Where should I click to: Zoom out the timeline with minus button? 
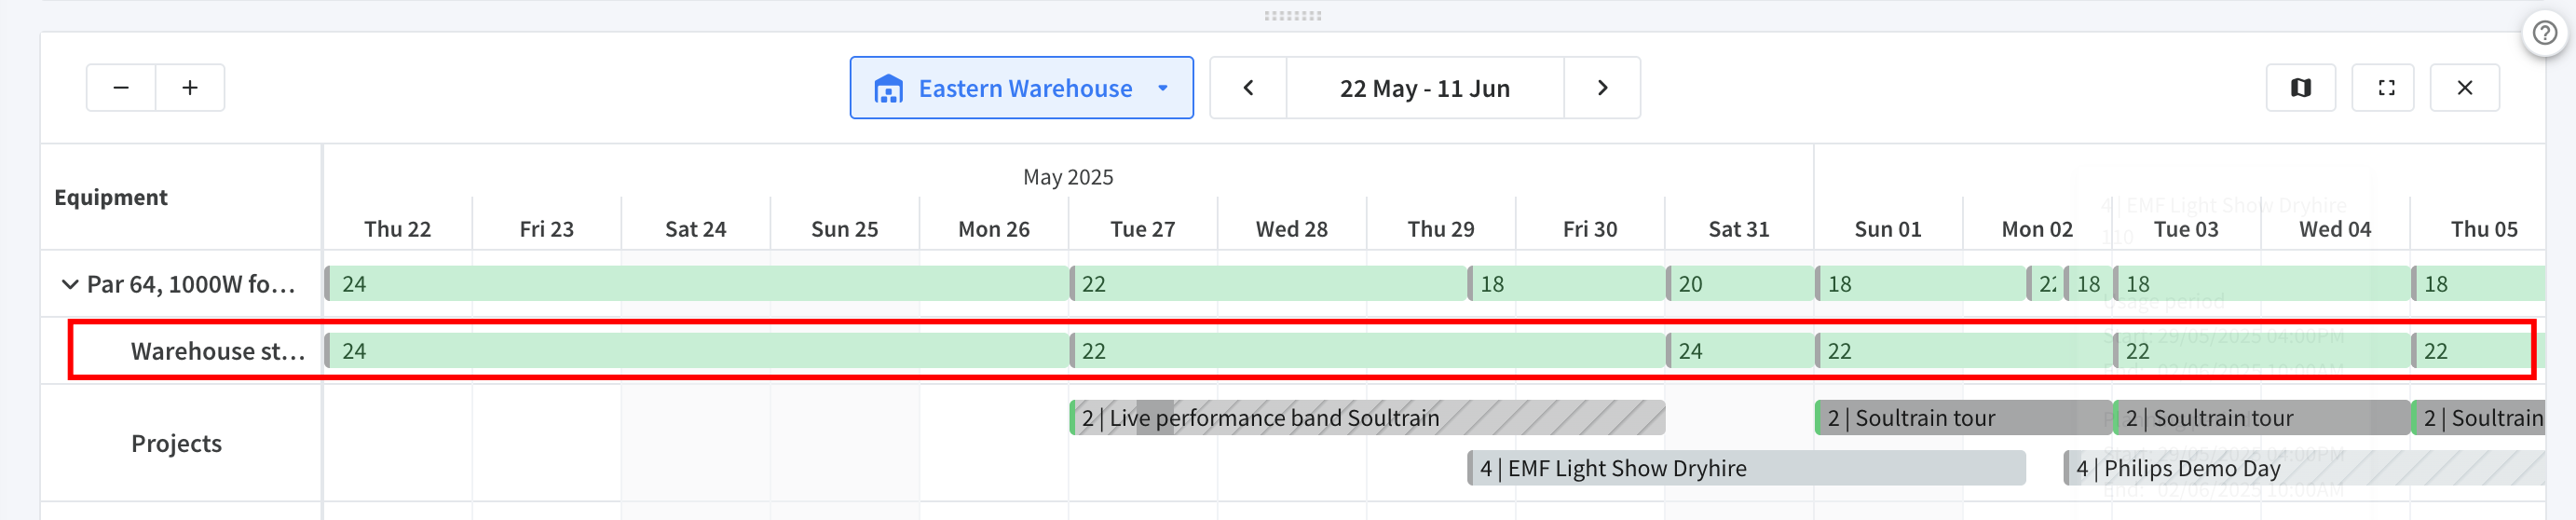(121, 88)
